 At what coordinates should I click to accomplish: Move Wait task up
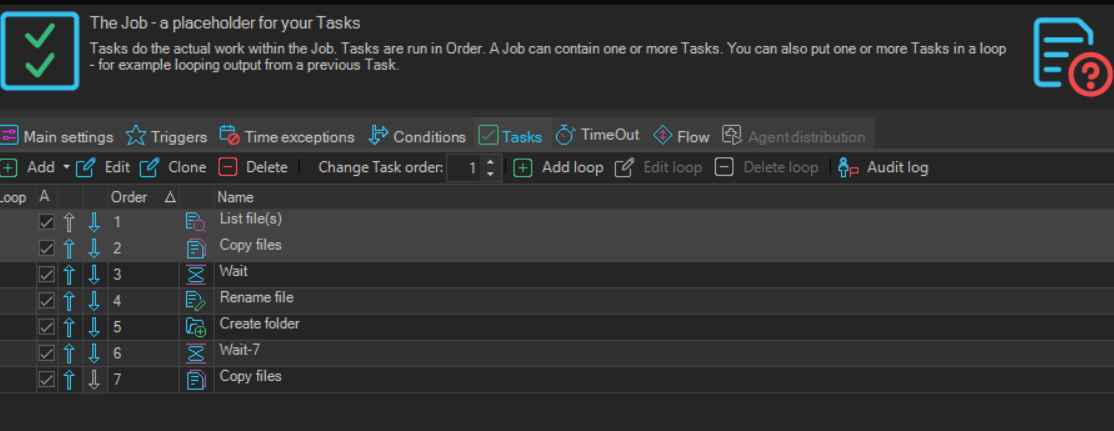[69, 275]
